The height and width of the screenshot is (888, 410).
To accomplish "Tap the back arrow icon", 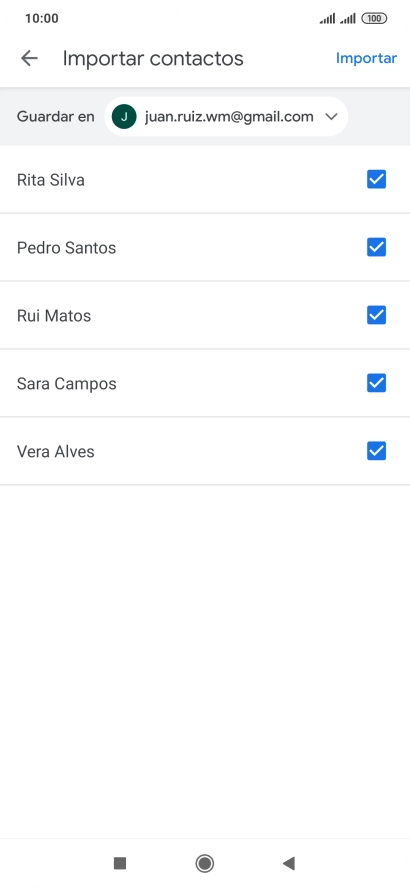I will coord(29,58).
